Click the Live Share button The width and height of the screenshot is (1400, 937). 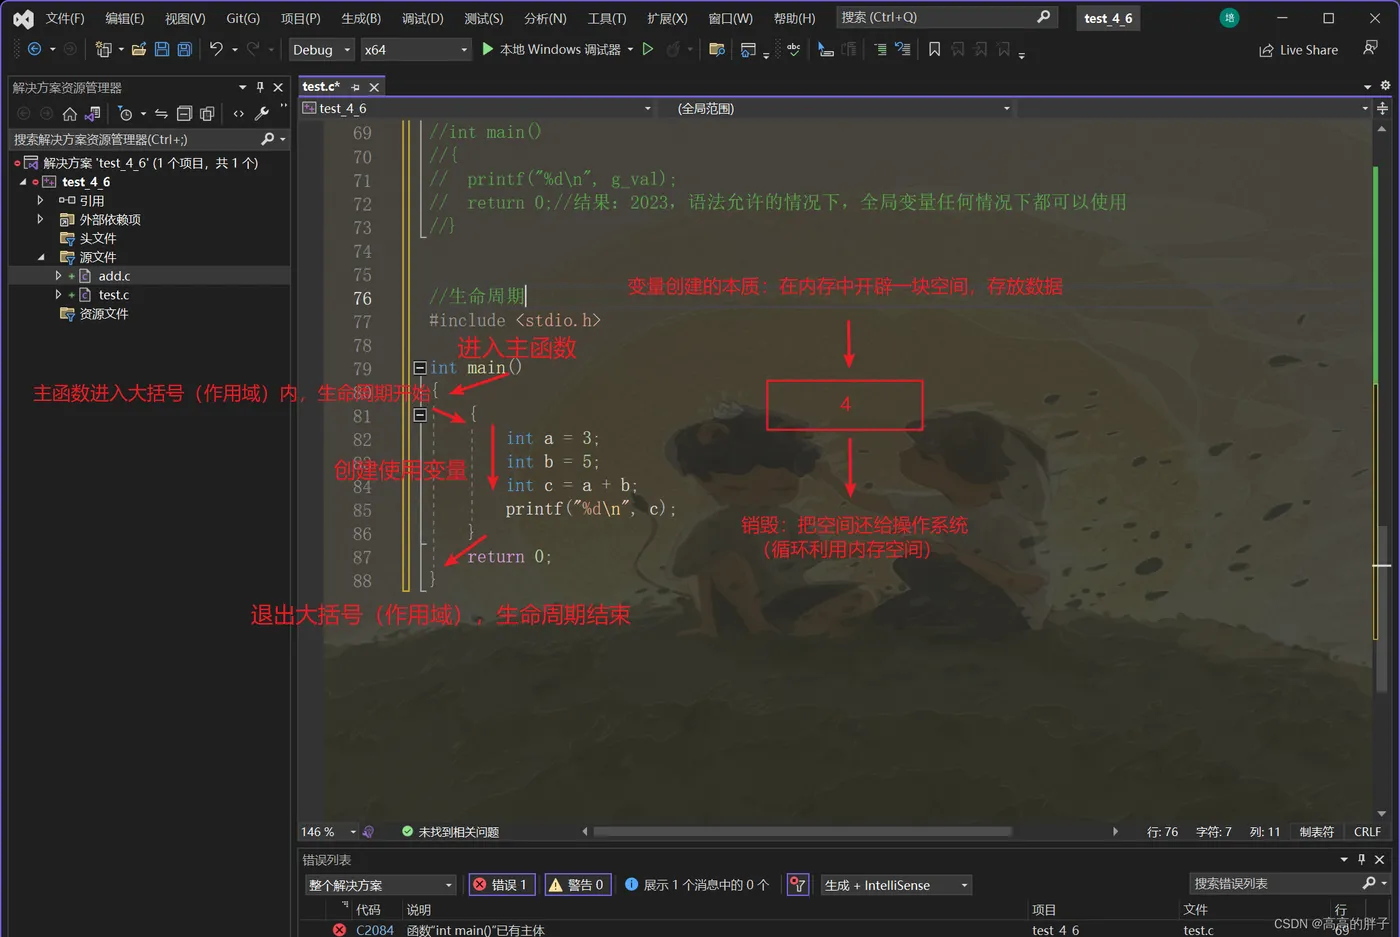click(x=1298, y=50)
